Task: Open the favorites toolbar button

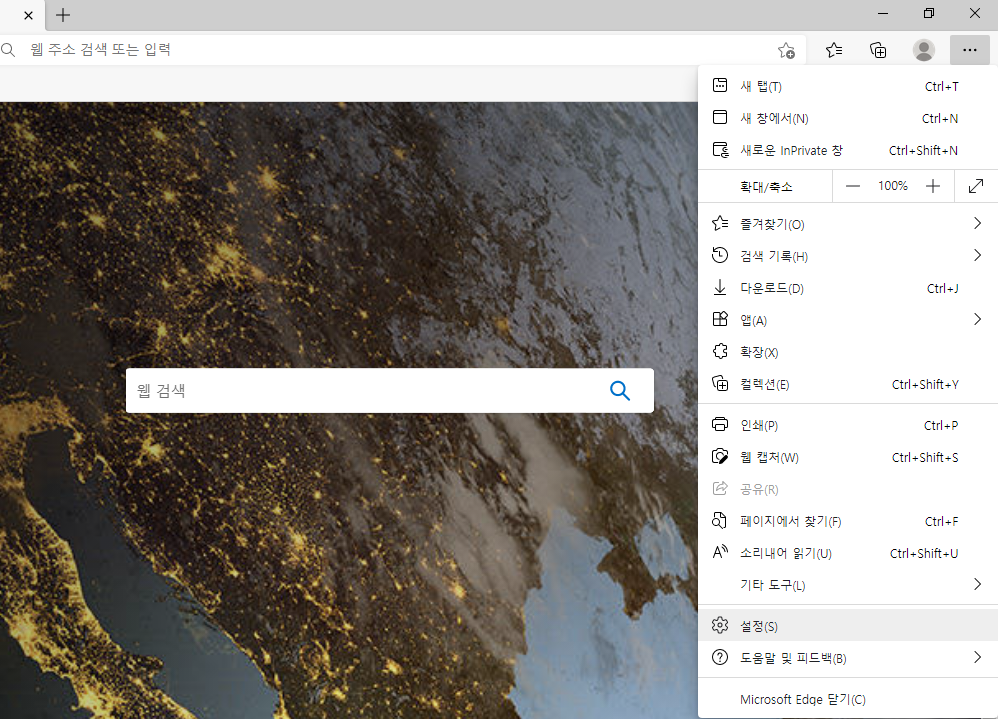Action: pyautogui.click(x=834, y=50)
